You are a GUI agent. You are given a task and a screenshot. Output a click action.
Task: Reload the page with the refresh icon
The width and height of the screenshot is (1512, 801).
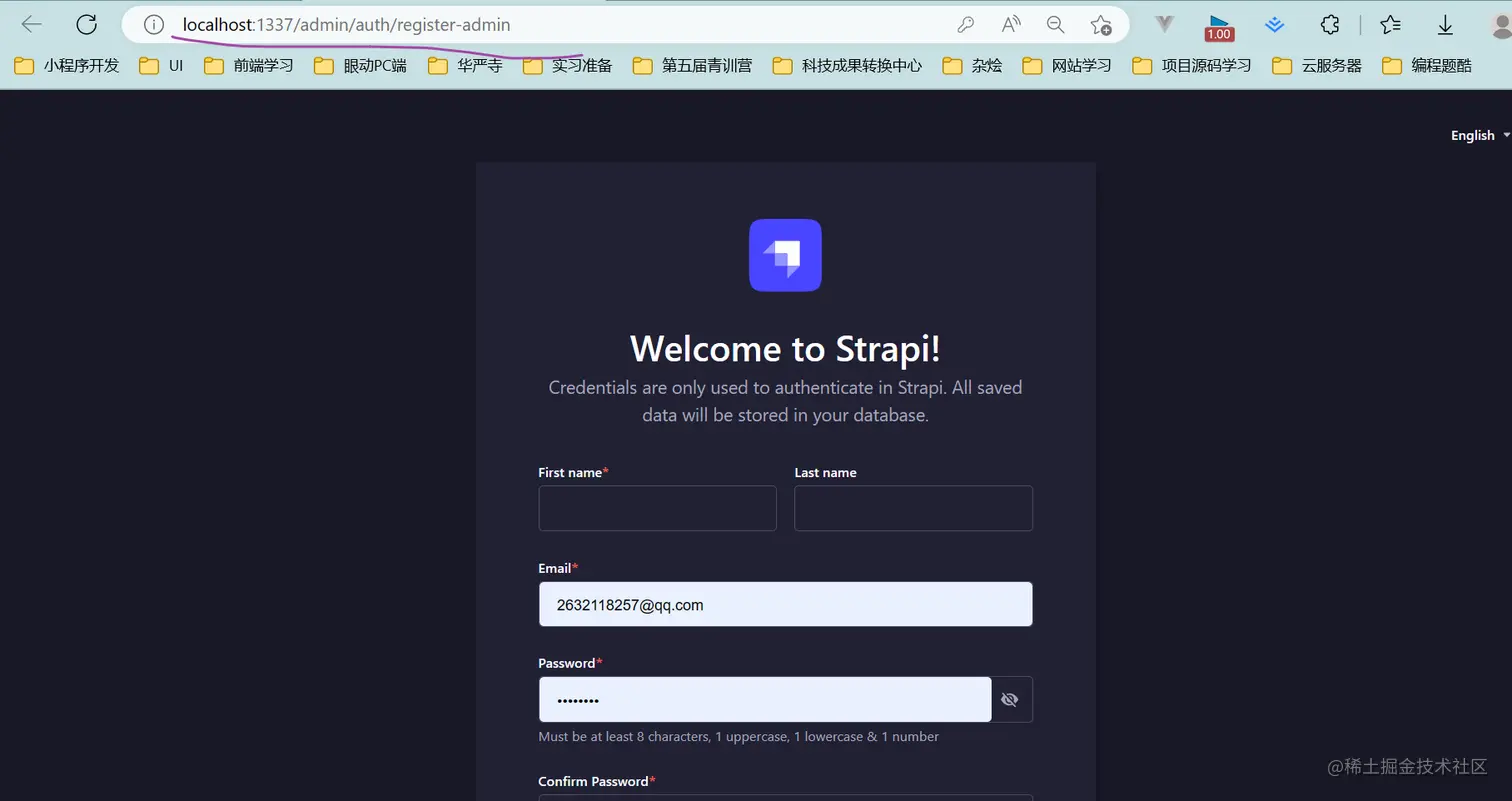pyautogui.click(x=87, y=25)
